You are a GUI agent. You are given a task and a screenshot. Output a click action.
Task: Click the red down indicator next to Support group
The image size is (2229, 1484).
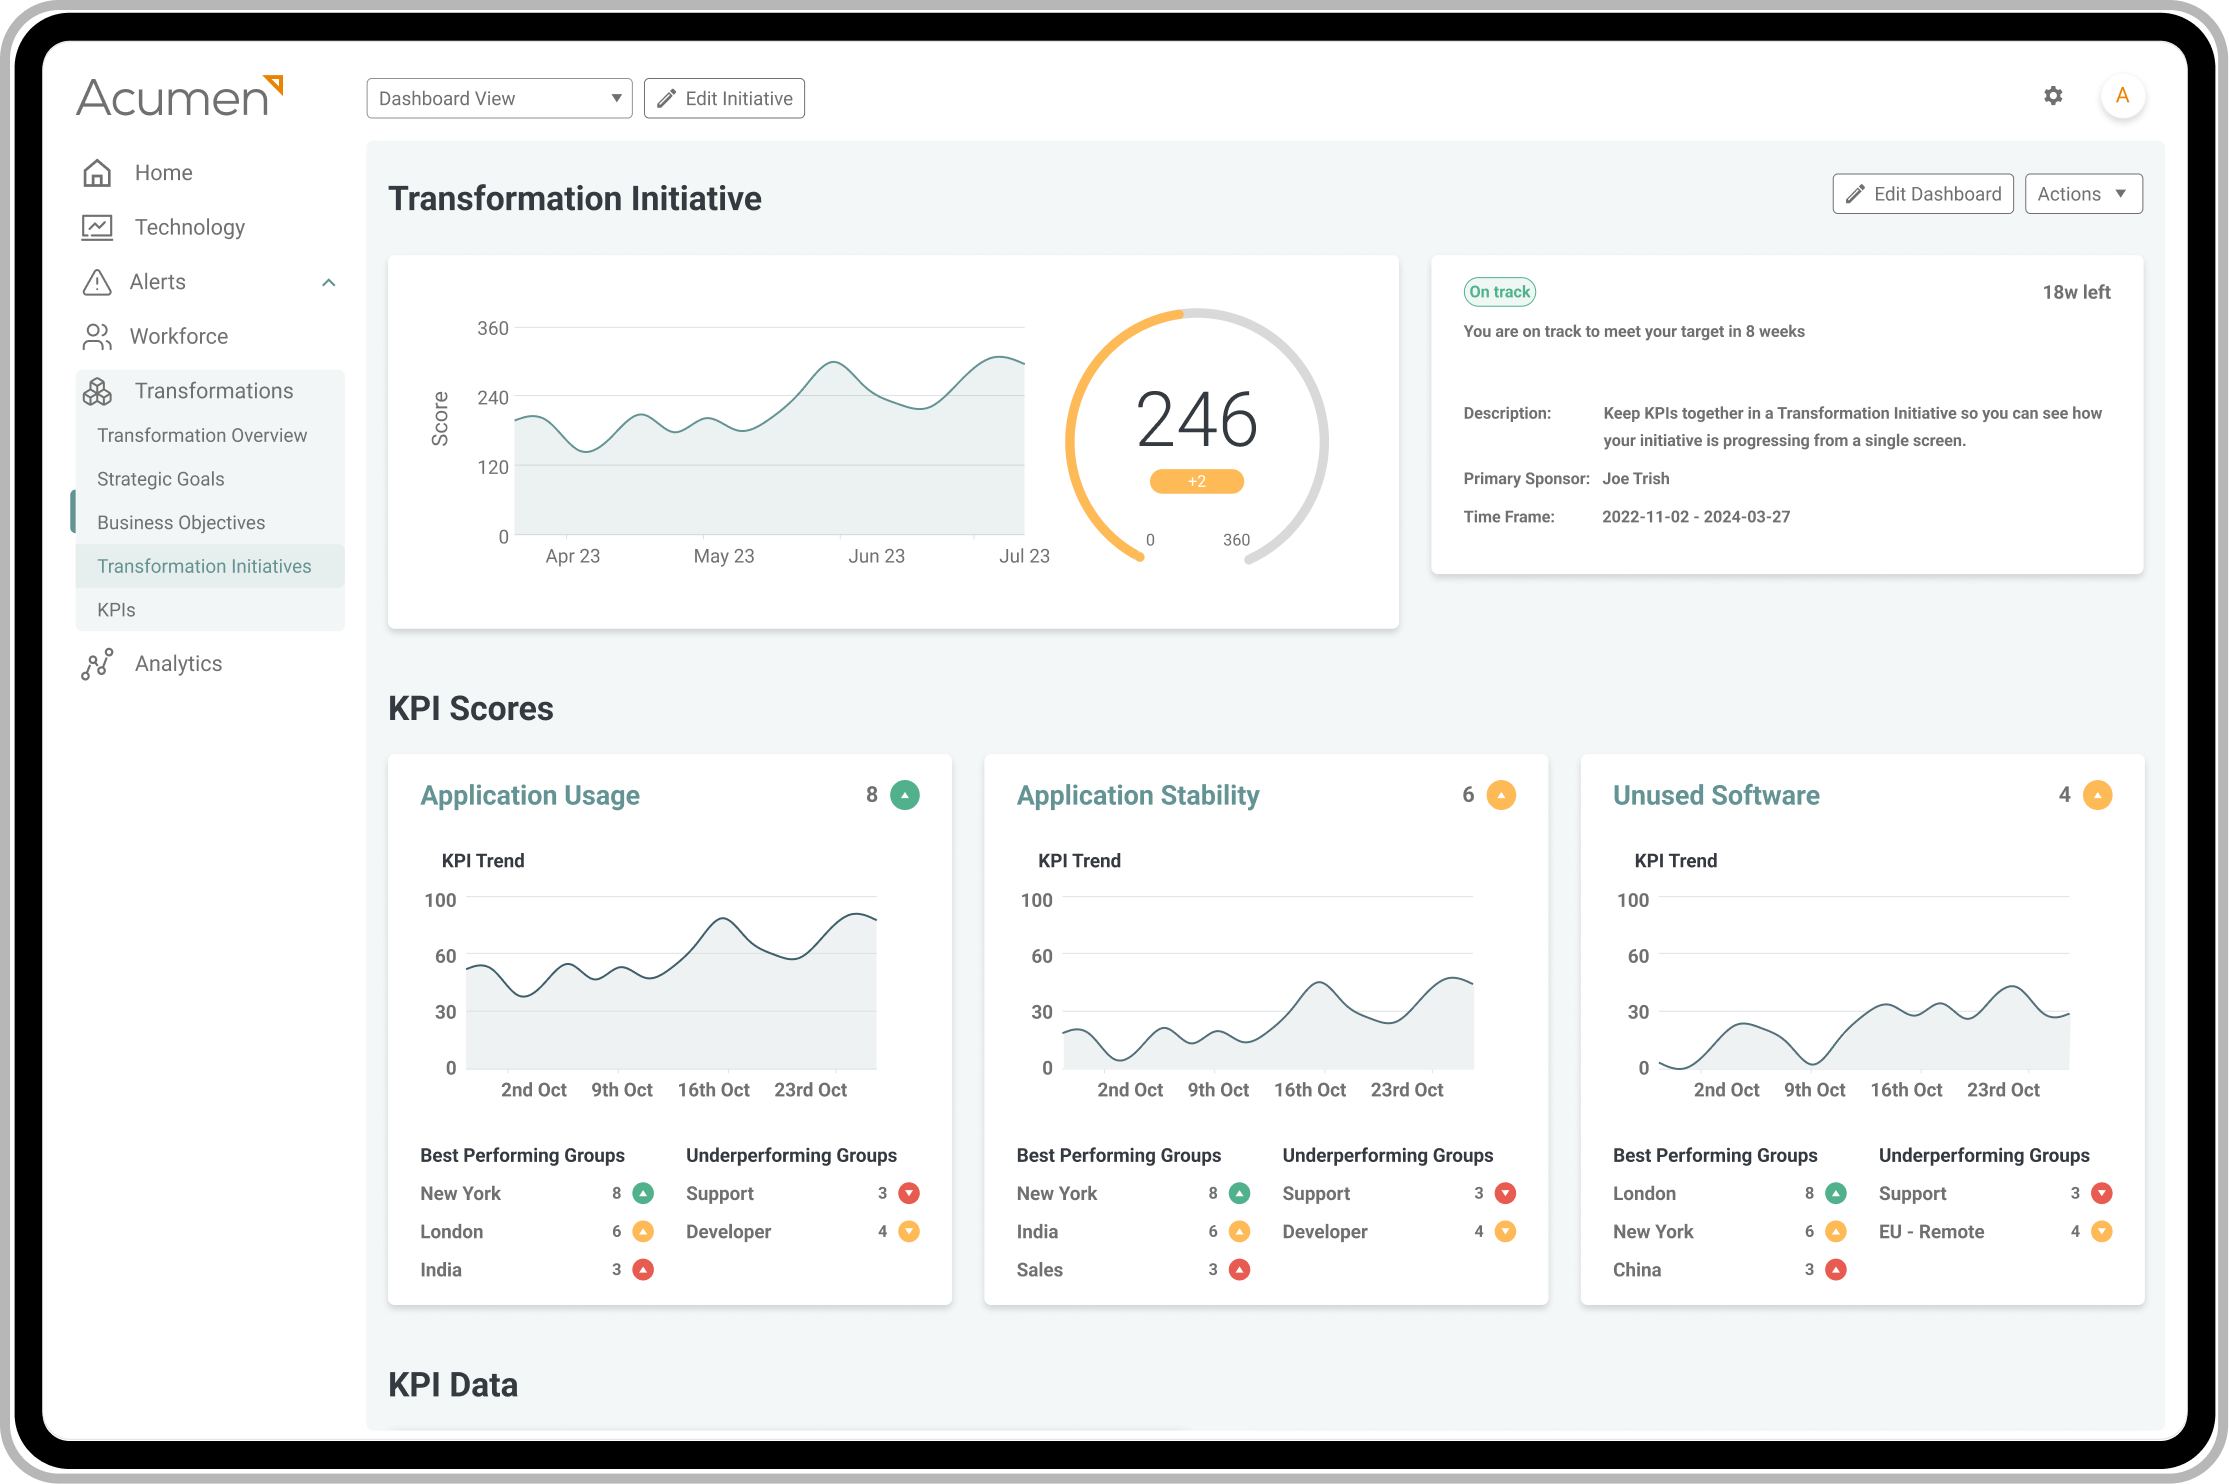point(909,1192)
